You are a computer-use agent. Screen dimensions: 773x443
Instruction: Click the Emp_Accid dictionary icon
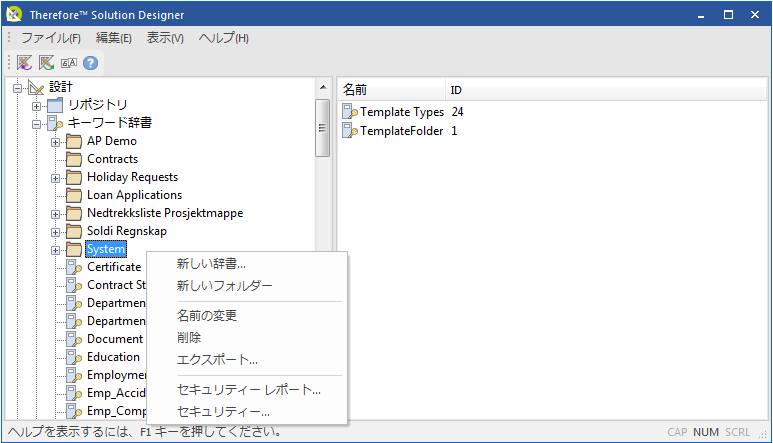pos(74,393)
